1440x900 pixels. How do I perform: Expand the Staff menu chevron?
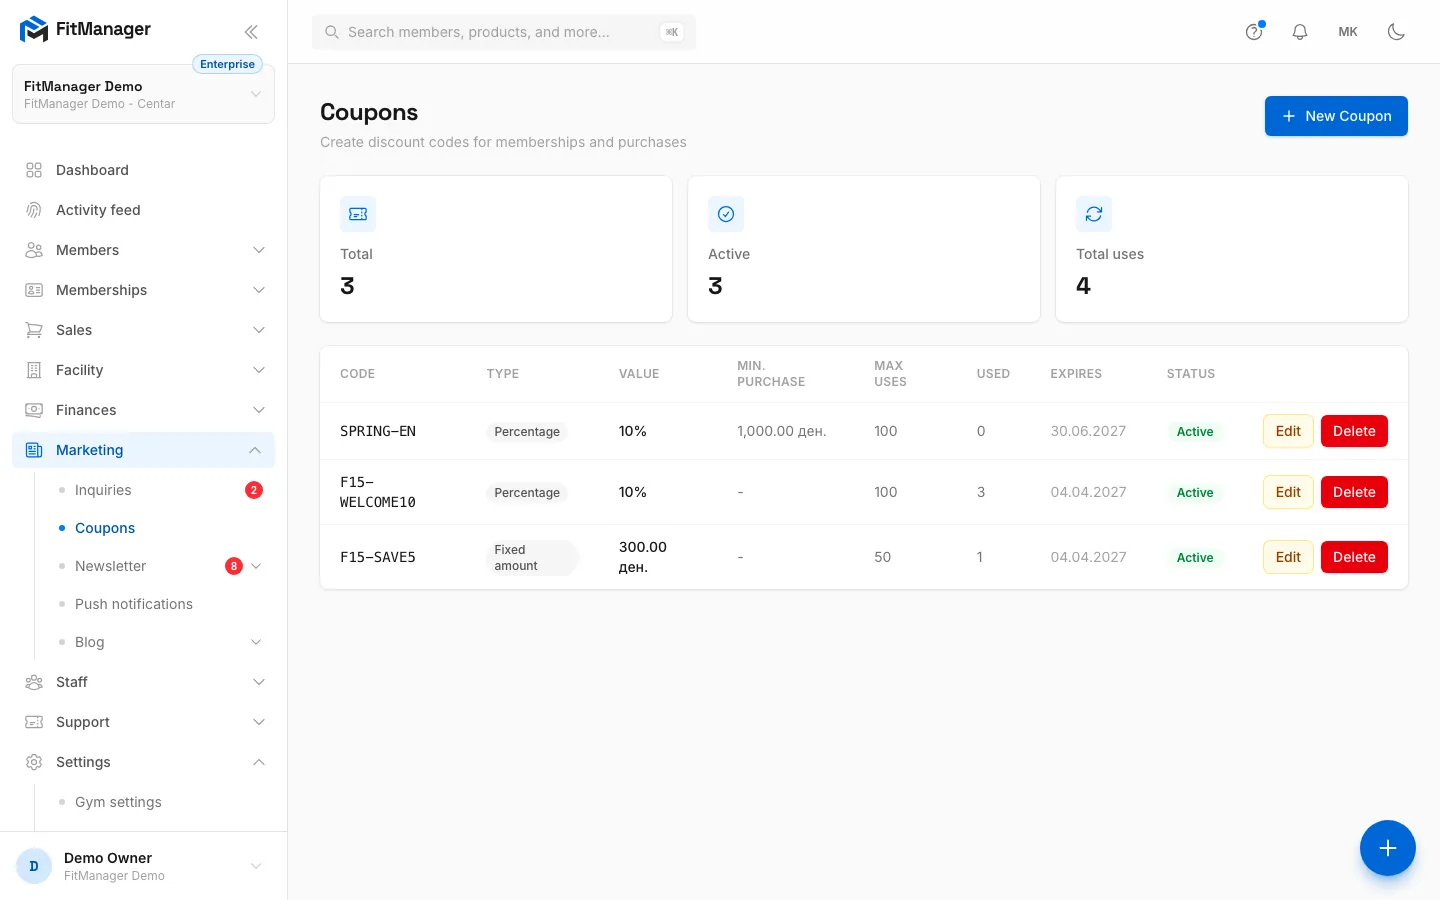[259, 682]
